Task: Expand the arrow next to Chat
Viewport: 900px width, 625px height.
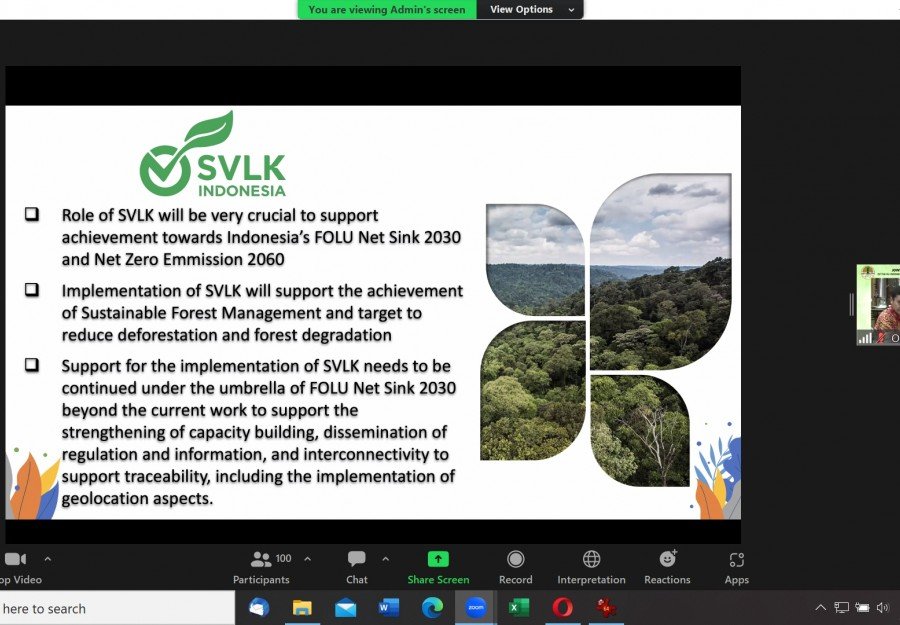Action: click(x=386, y=558)
